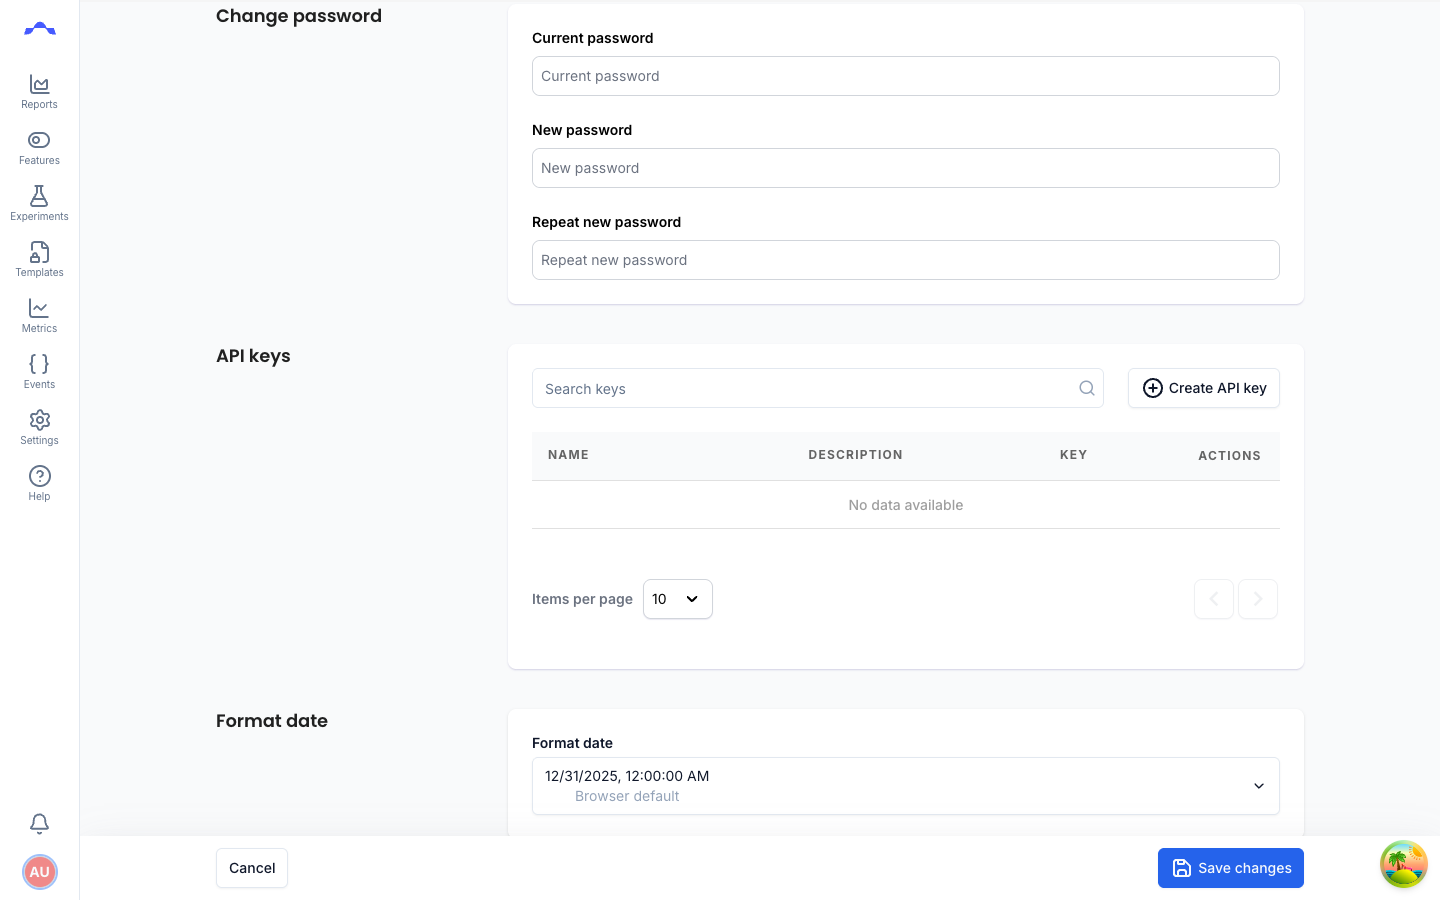This screenshot has width=1440, height=900.
Task: Open the Metrics page
Action: [39, 316]
